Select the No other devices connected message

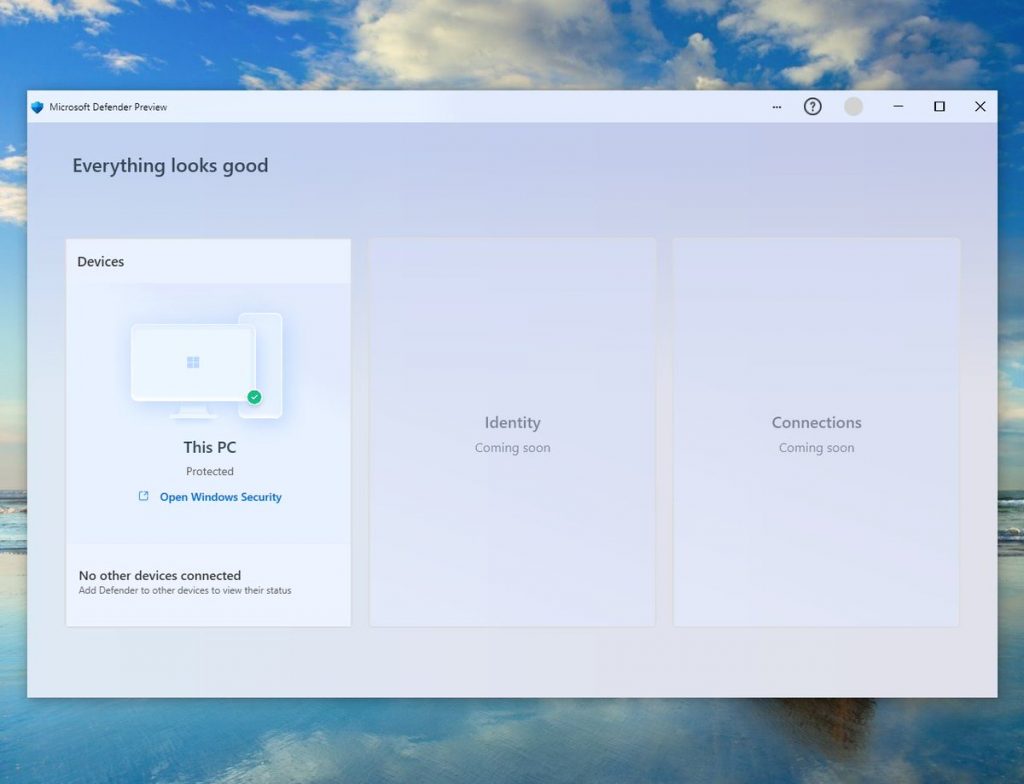(160, 575)
